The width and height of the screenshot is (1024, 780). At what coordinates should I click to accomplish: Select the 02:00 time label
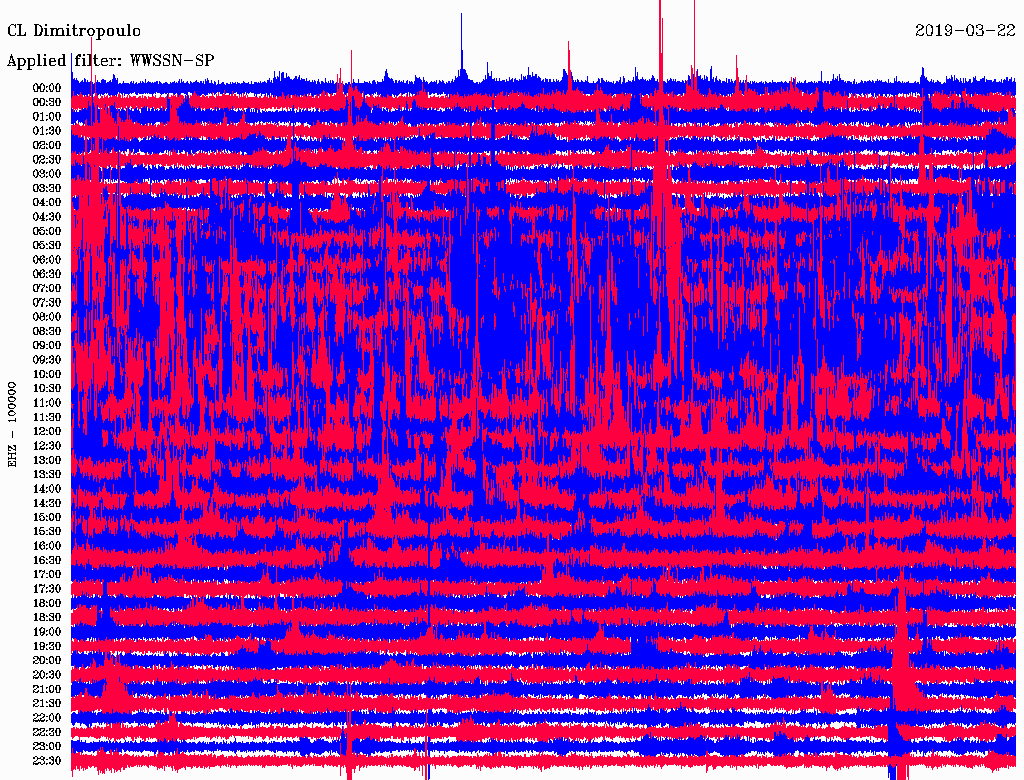[x=47, y=145]
